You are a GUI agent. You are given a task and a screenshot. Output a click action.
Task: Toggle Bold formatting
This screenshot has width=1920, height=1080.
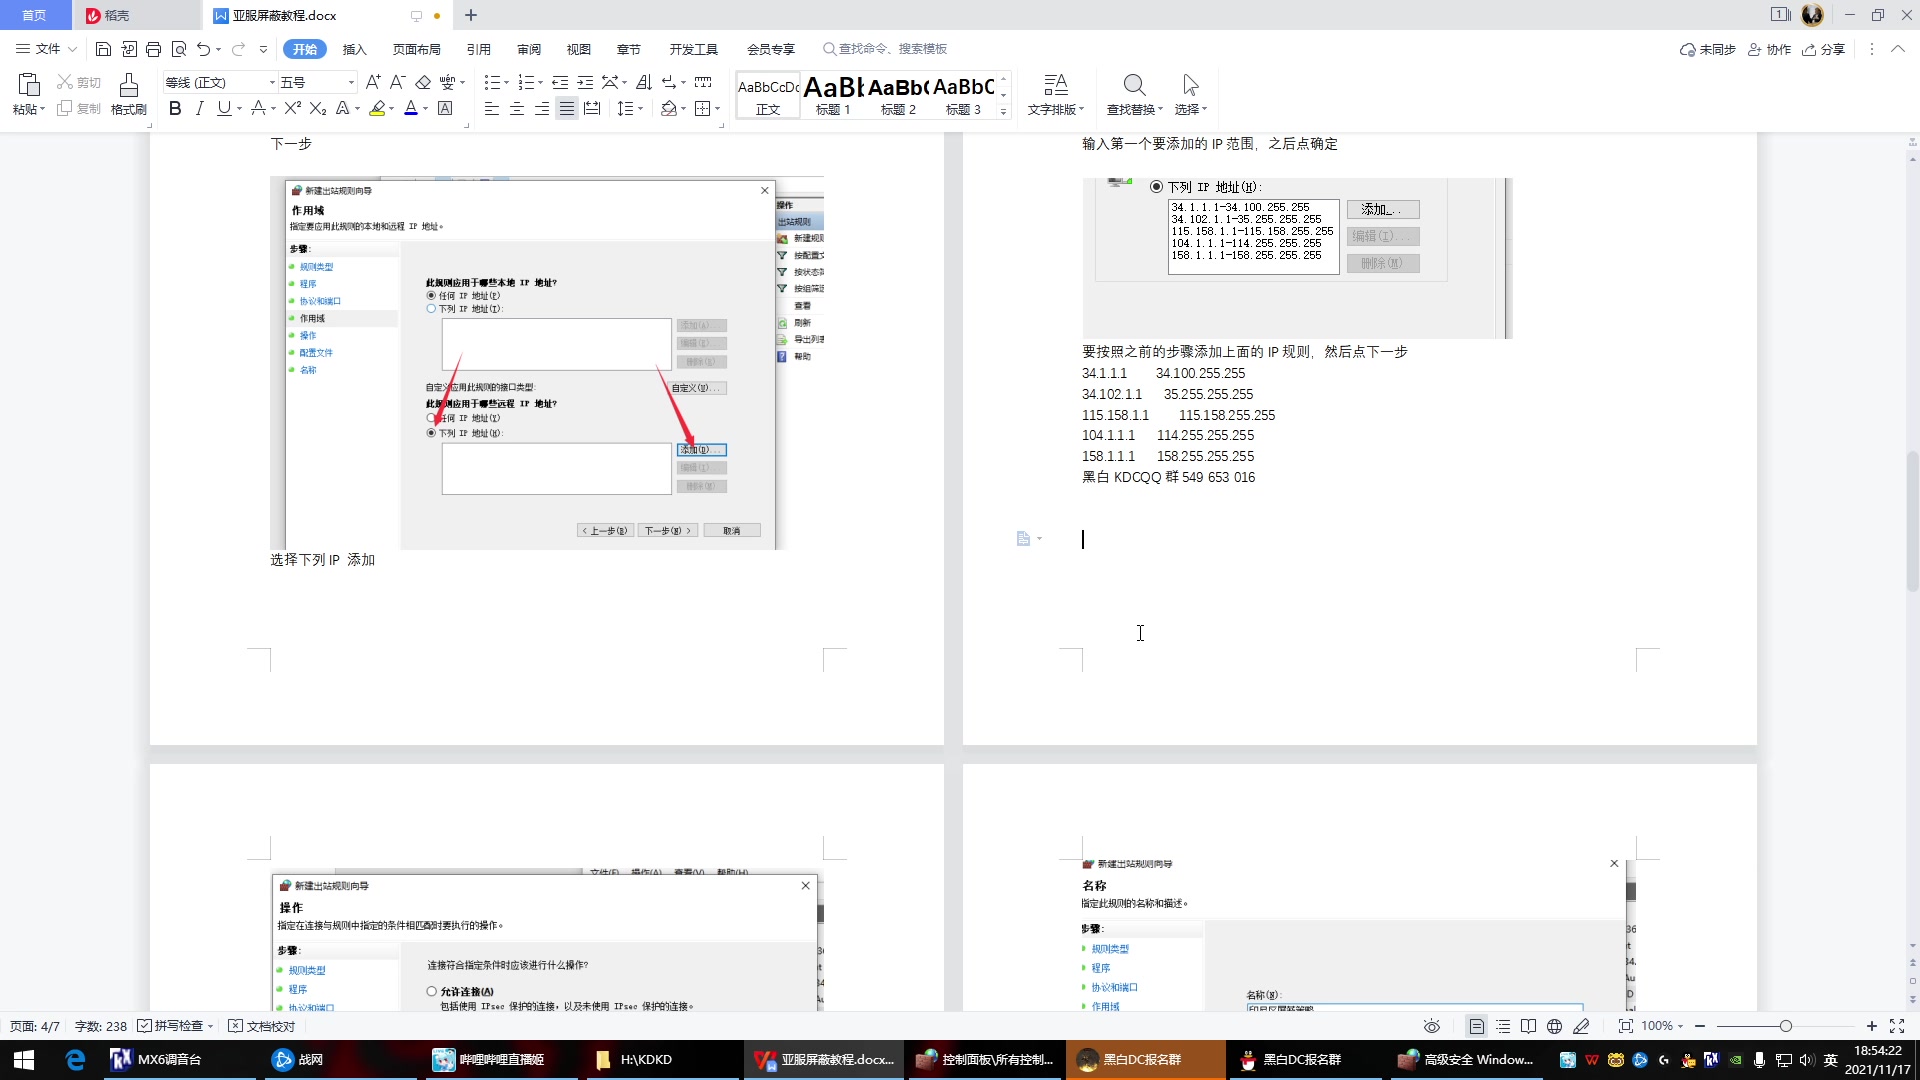[x=175, y=108]
